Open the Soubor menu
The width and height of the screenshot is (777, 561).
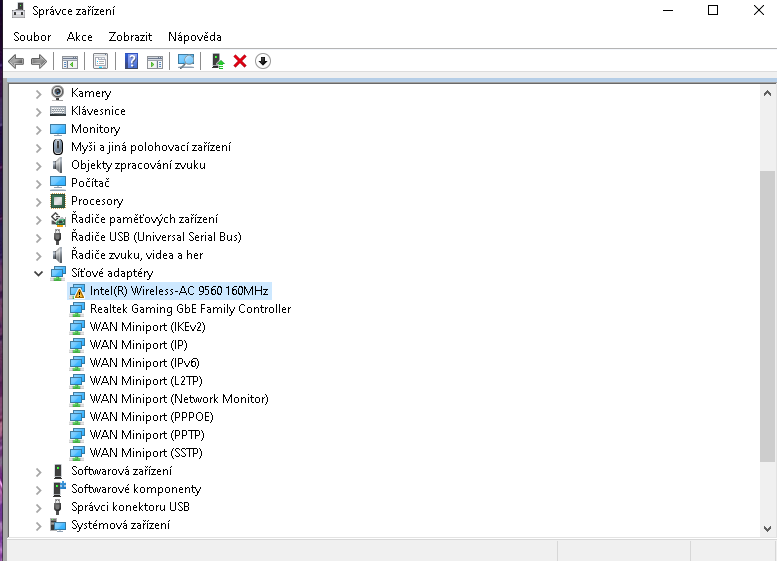pos(32,37)
